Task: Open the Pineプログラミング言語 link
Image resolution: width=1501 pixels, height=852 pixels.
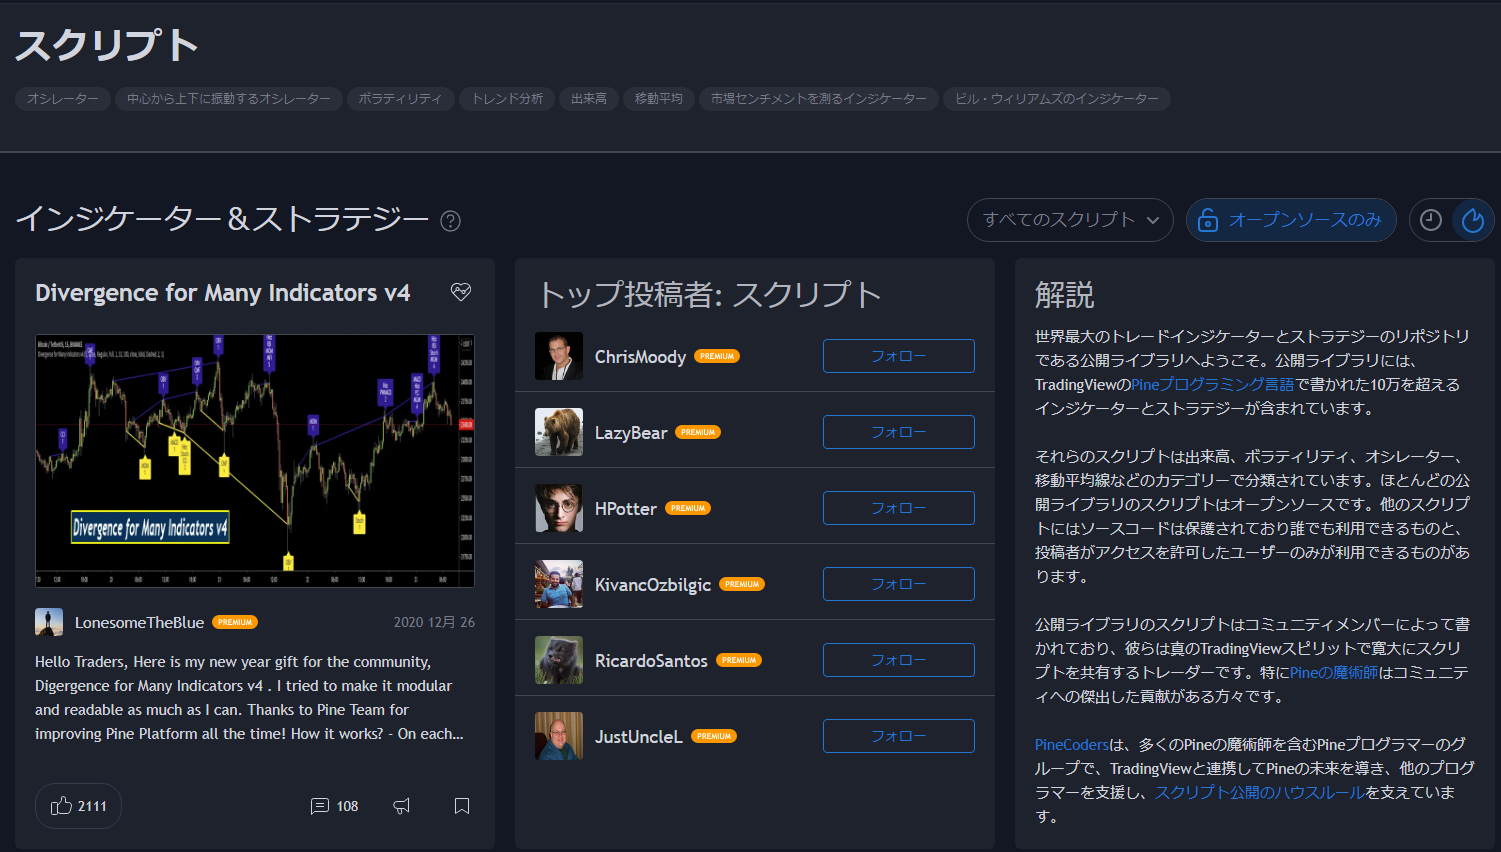Action: pyautogui.click(x=1212, y=385)
